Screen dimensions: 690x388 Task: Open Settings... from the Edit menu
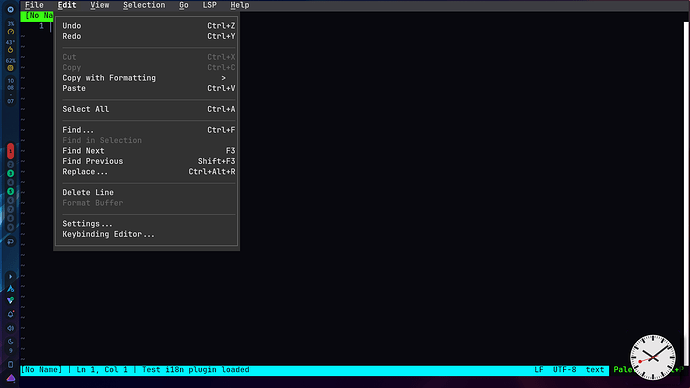pyautogui.click(x=148, y=223)
